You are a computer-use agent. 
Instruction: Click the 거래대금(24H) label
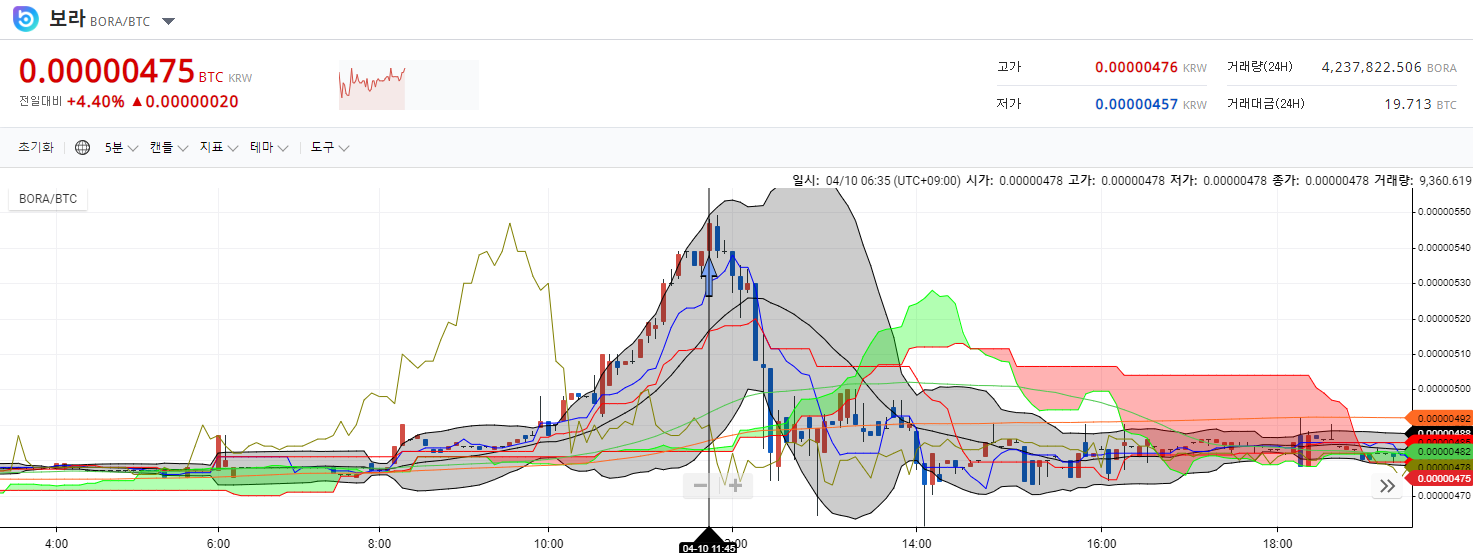click(x=1265, y=103)
